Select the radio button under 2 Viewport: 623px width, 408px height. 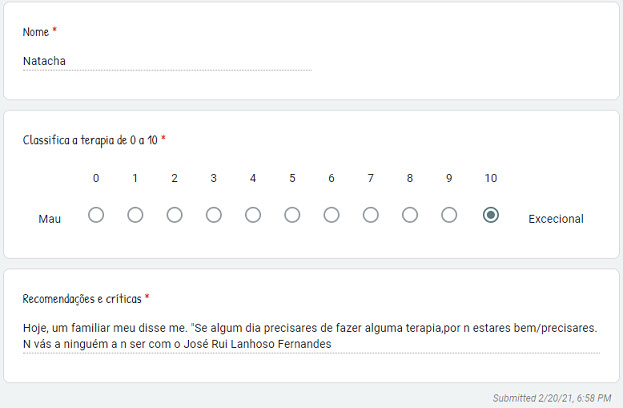coord(174,215)
